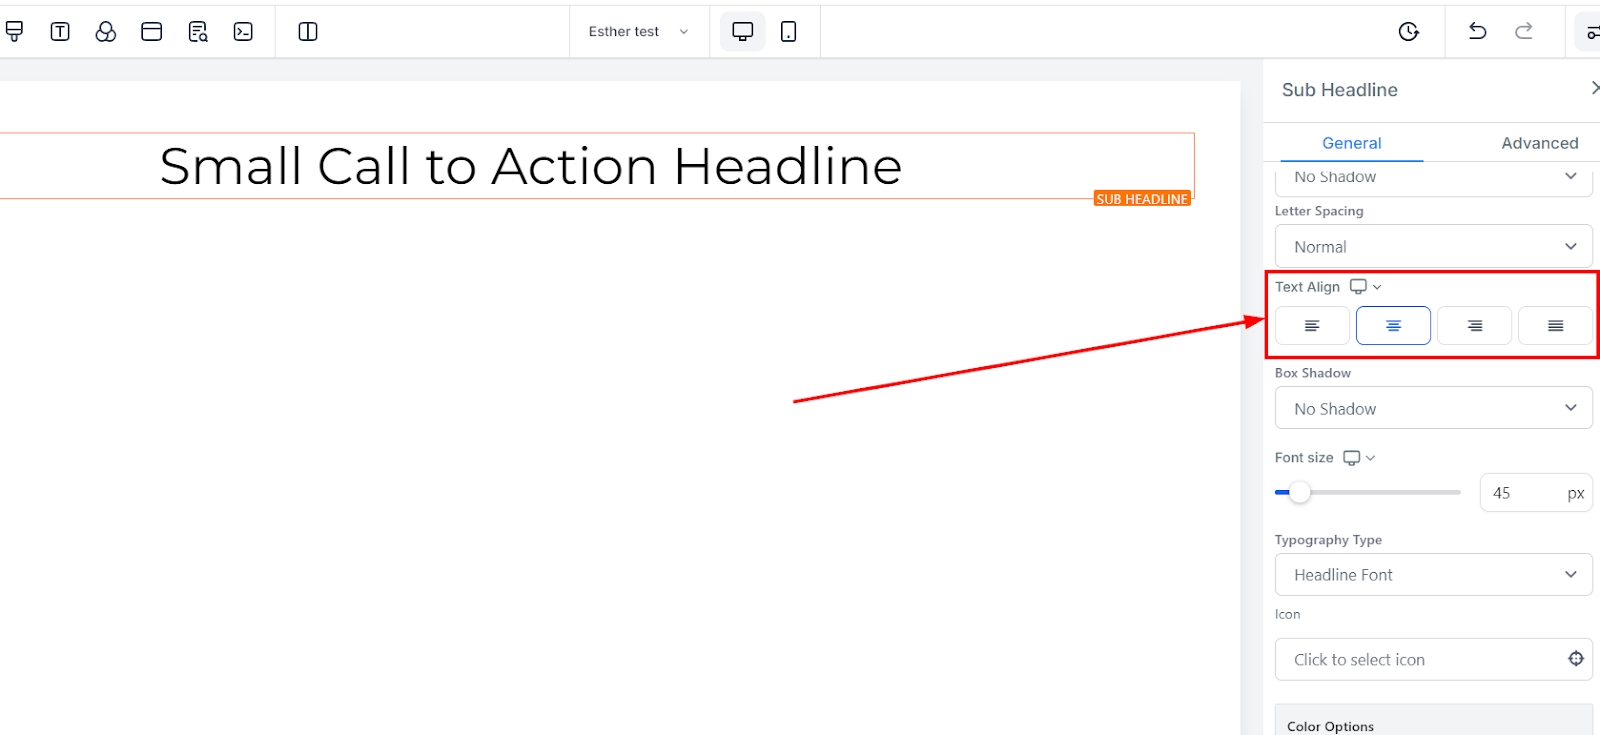Viewport: 1600px width, 735px height.
Task: Click the paint brush theme icon
Action: (14, 32)
